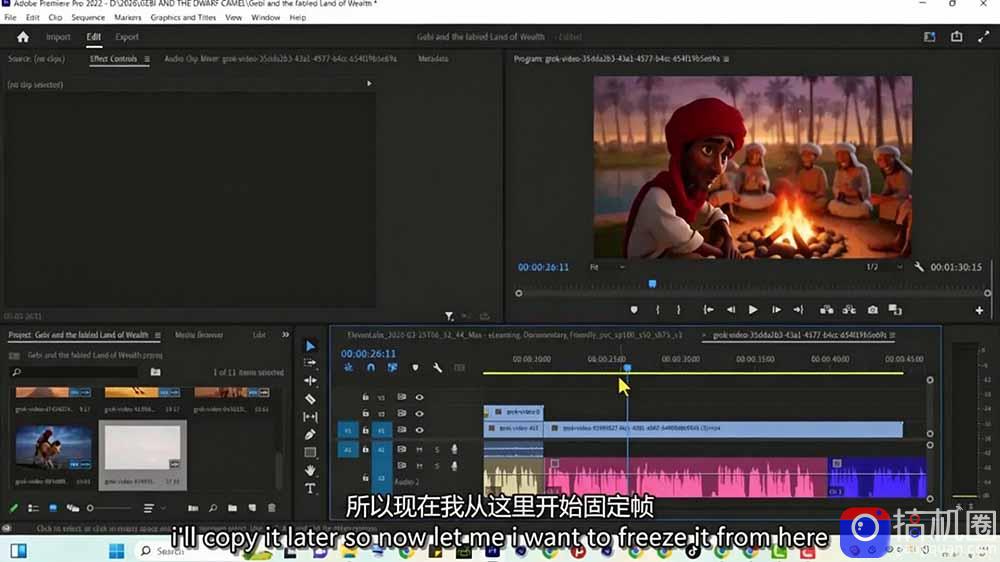The height and width of the screenshot is (562, 1000).
Task: Select the Pen tool
Action: coord(310,434)
